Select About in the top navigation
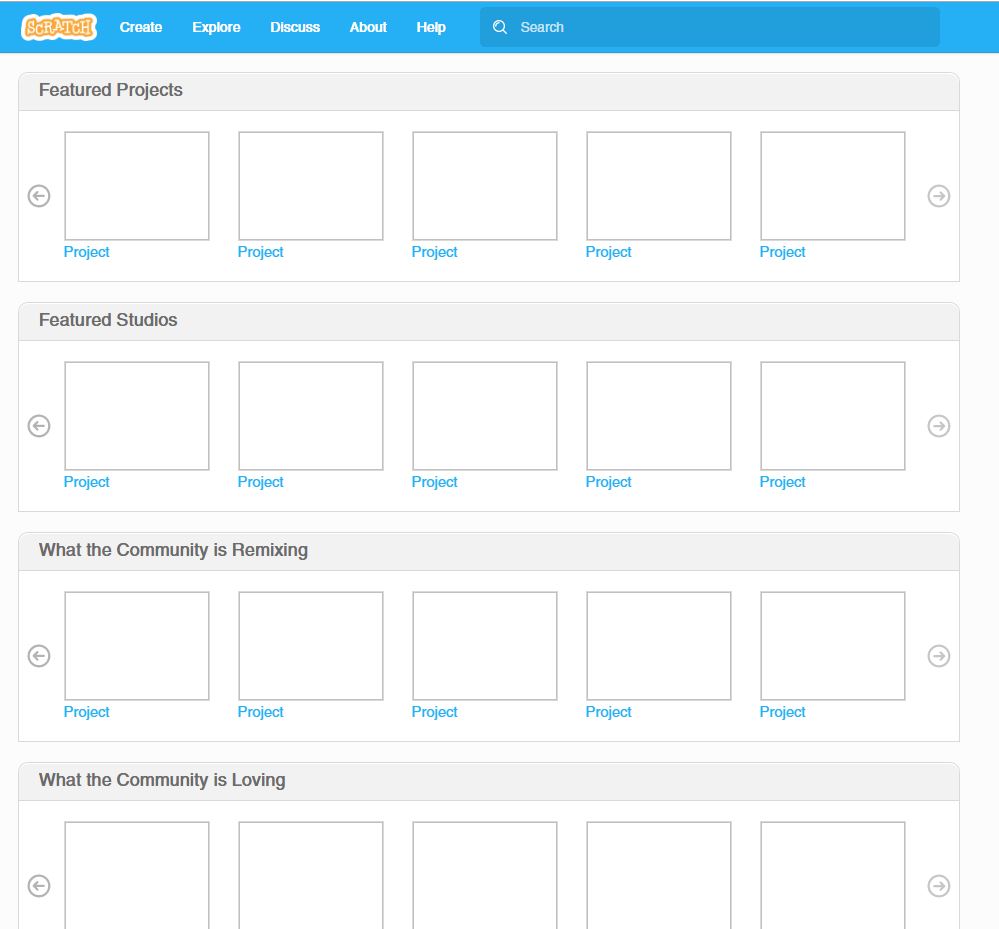The image size is (999, 929). coord(368,27)
